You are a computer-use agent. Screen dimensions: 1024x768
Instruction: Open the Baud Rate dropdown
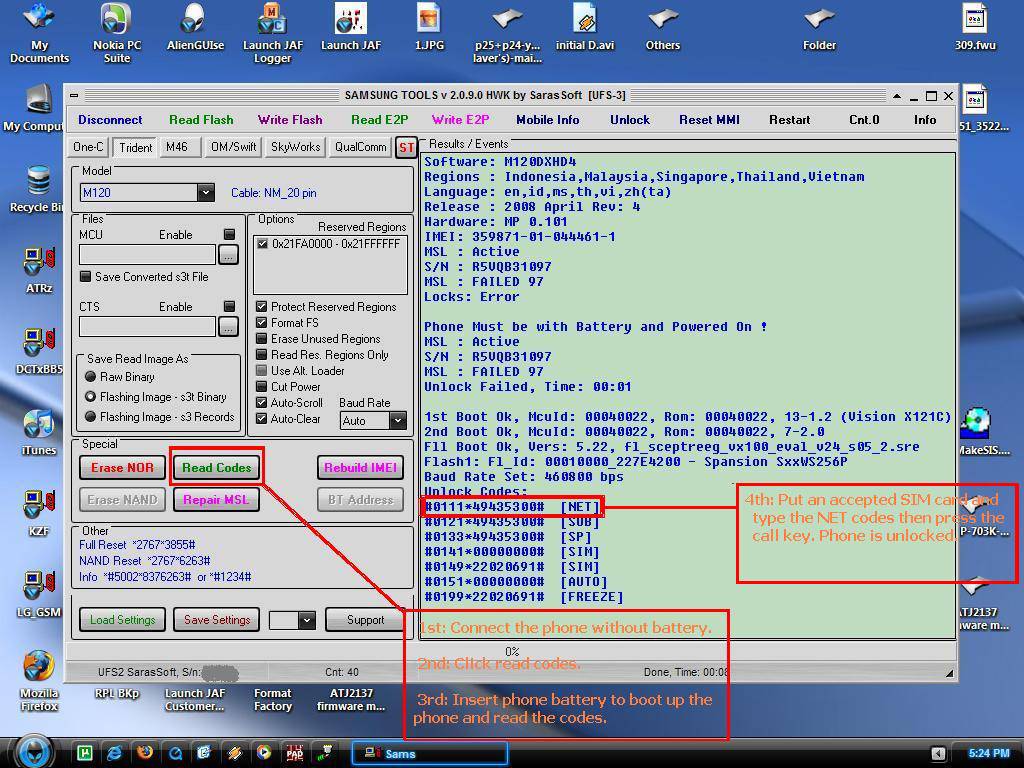(398, 421)
